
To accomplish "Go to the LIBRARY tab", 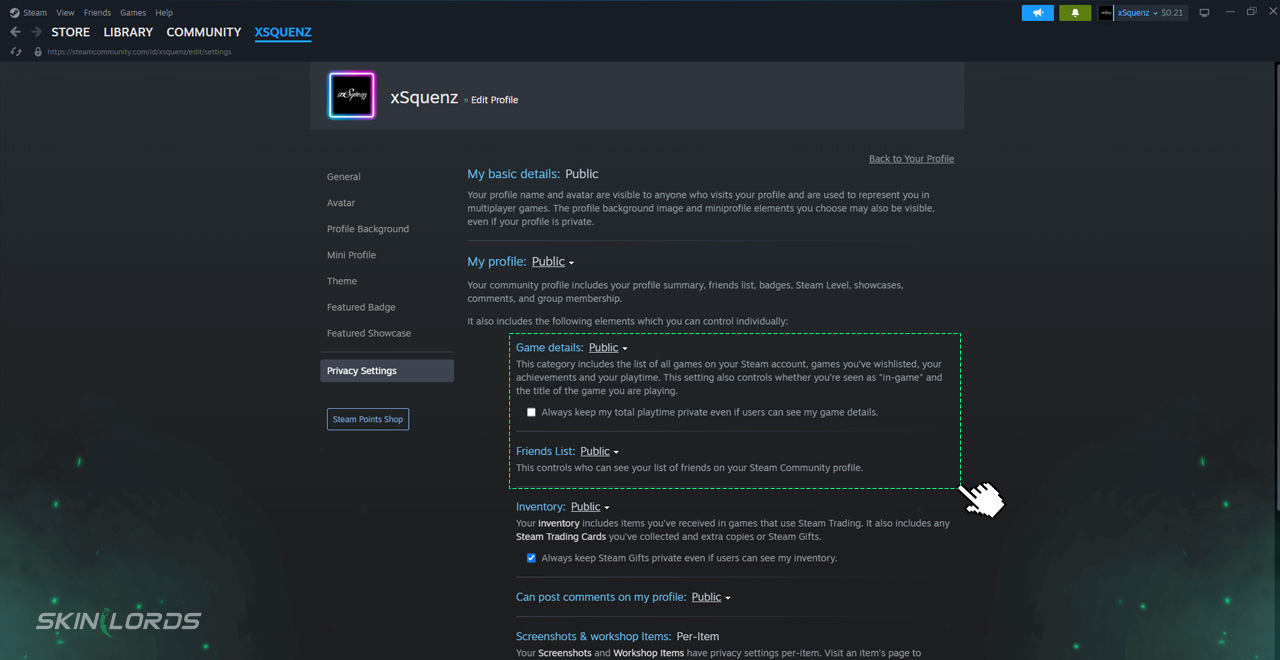I will point(128,32).
